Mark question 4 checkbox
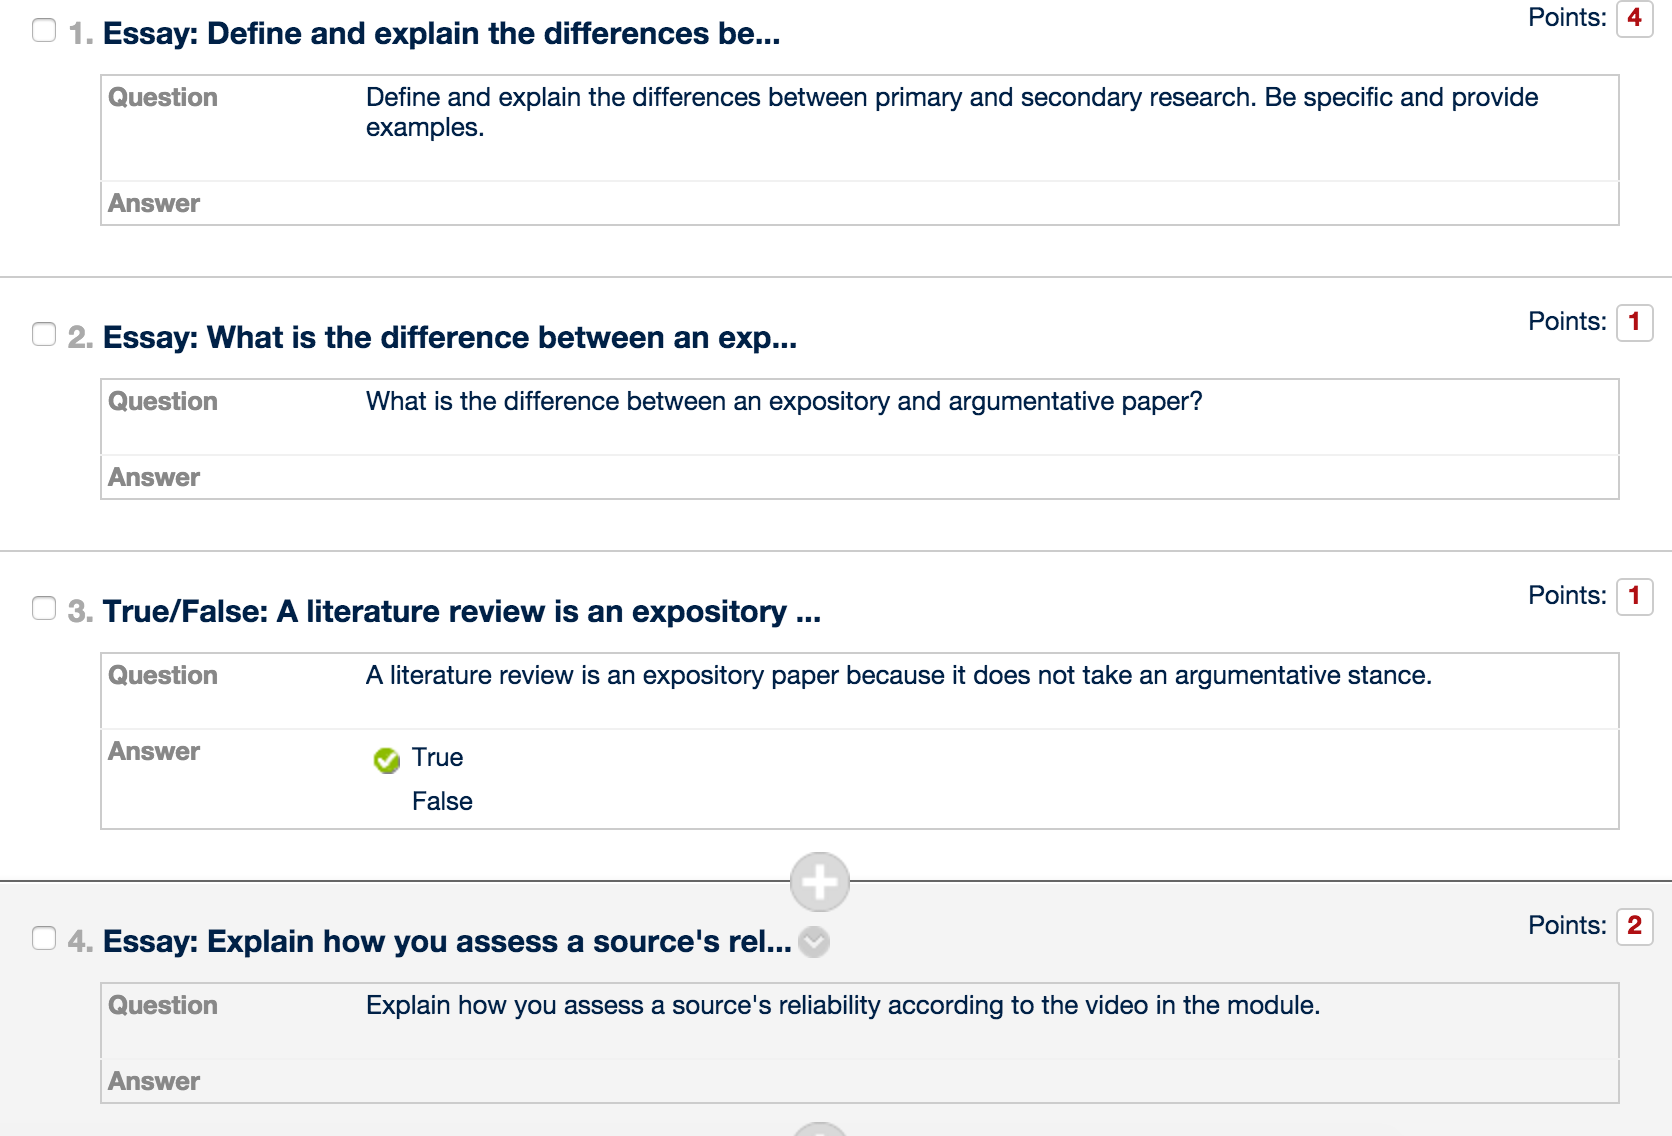This screenshot has width=1672, height=1136. (44, 938)
